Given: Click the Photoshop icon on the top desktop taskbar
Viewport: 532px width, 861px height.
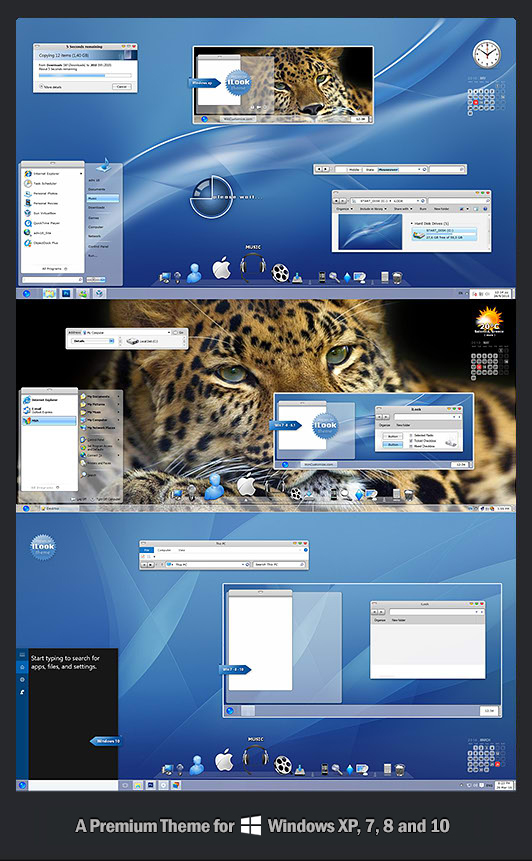Looking at the screenshot, I should pos(66,293).
